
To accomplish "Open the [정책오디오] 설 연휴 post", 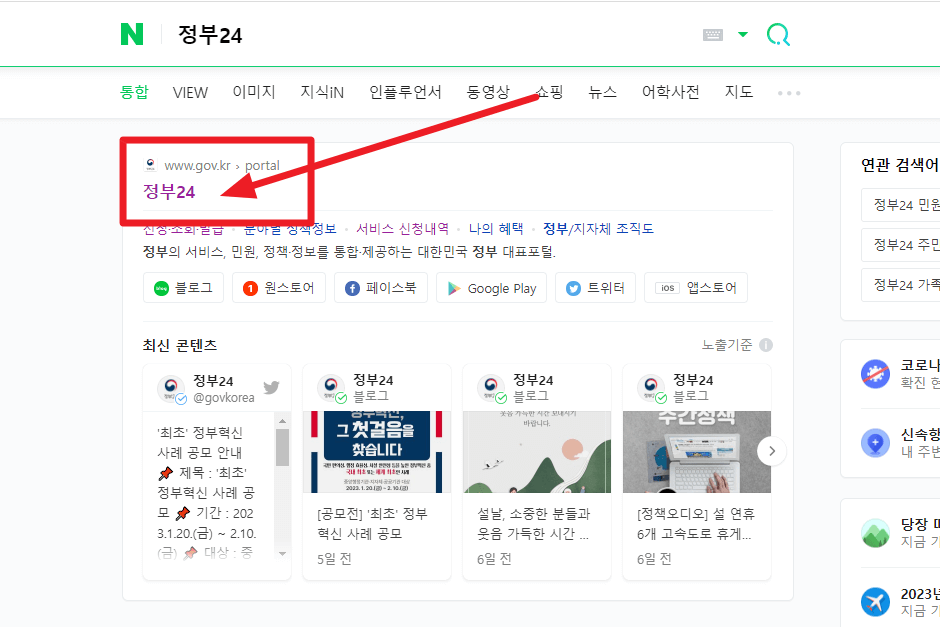I will (695, 523).
